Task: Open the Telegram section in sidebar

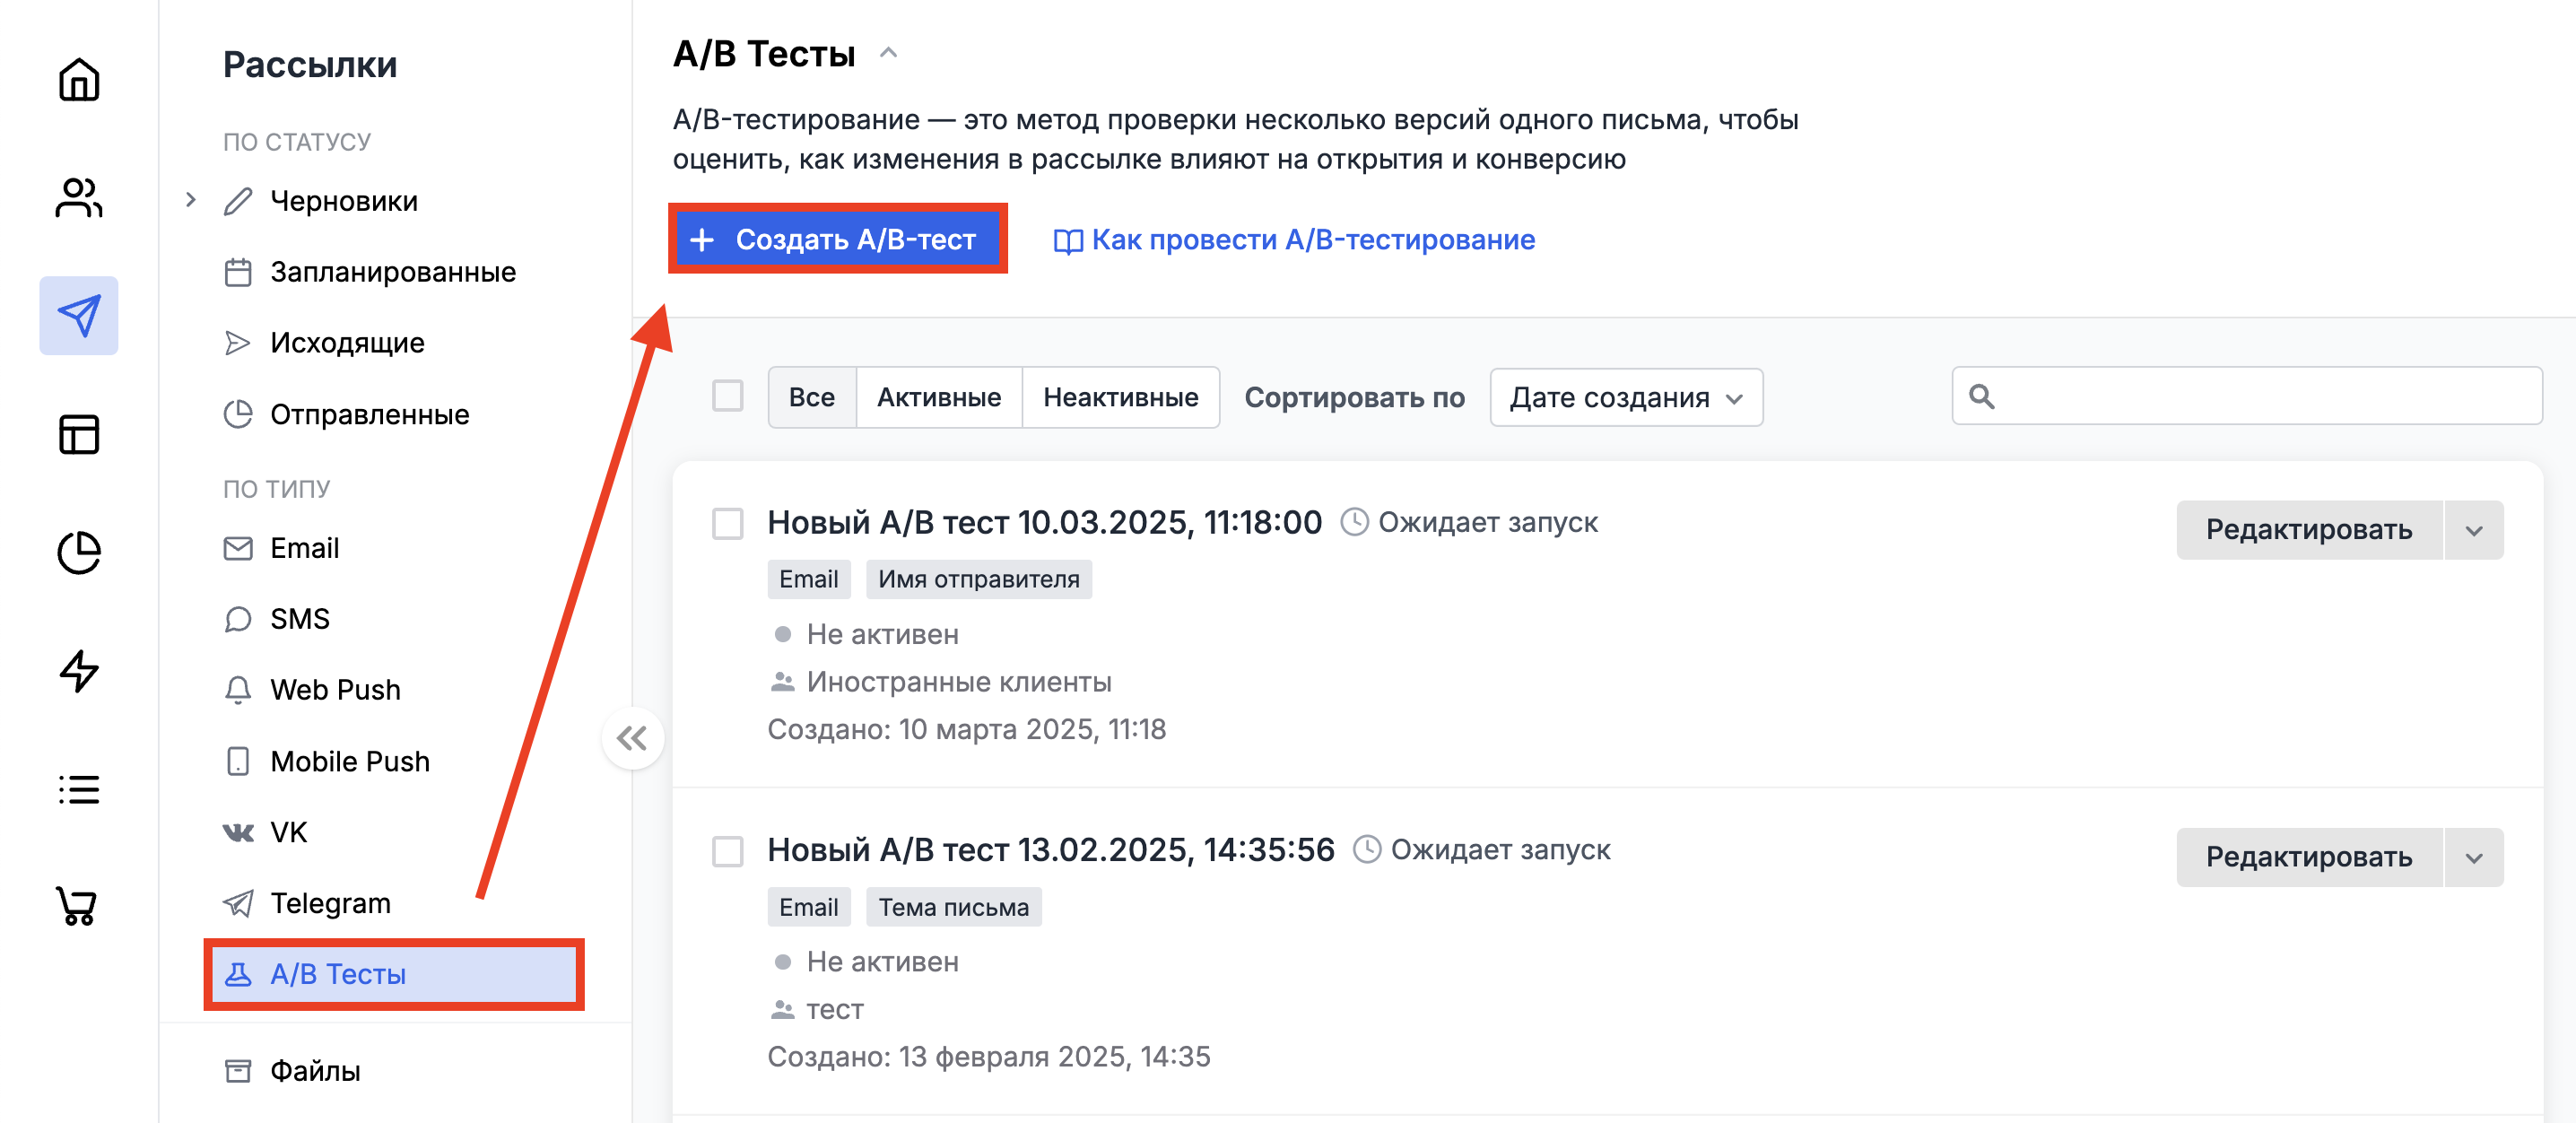Action: [x=330, y=903]
